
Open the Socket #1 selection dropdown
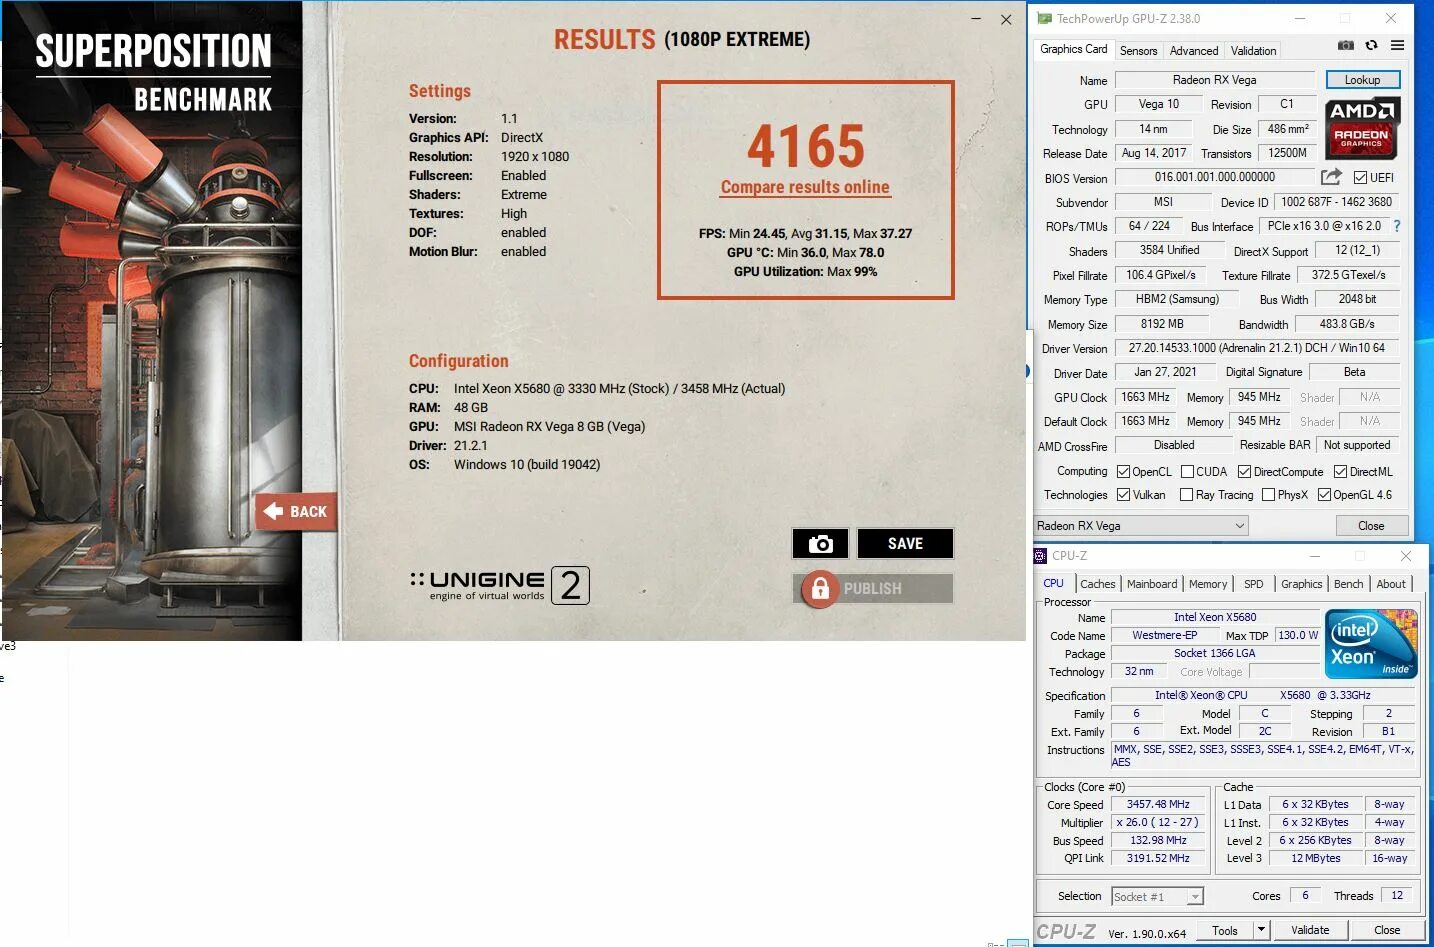(1157, 897)
